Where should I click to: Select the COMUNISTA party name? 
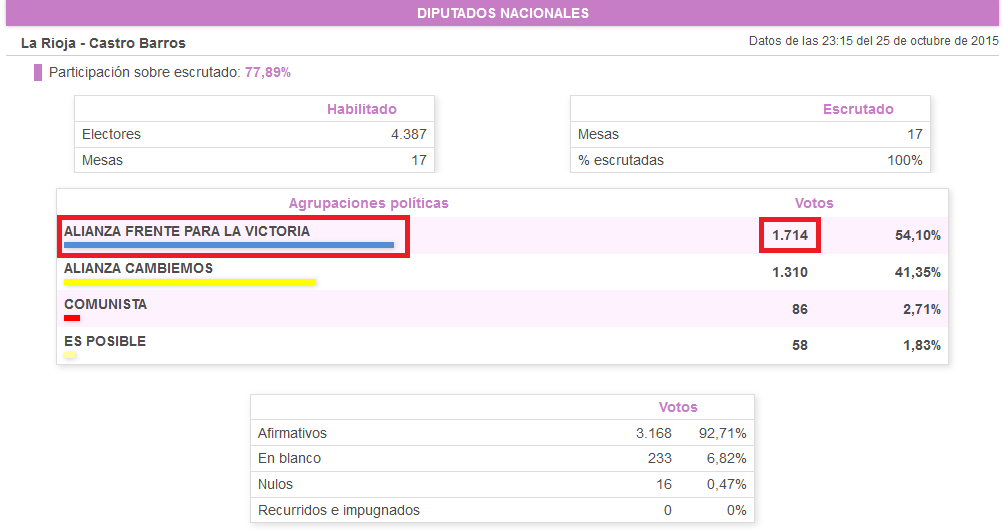click(106, 304)
